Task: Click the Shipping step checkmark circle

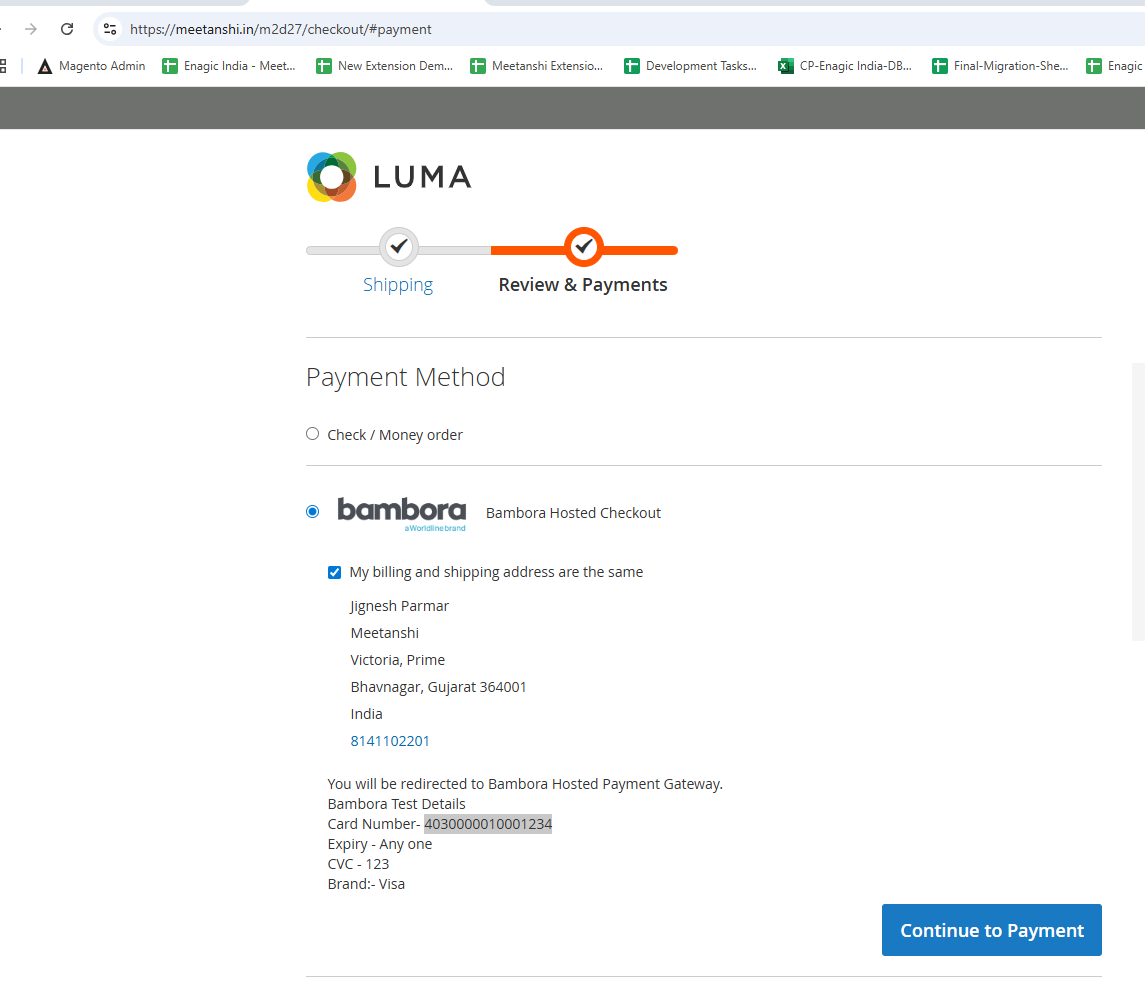Action: tap(399, 248)
